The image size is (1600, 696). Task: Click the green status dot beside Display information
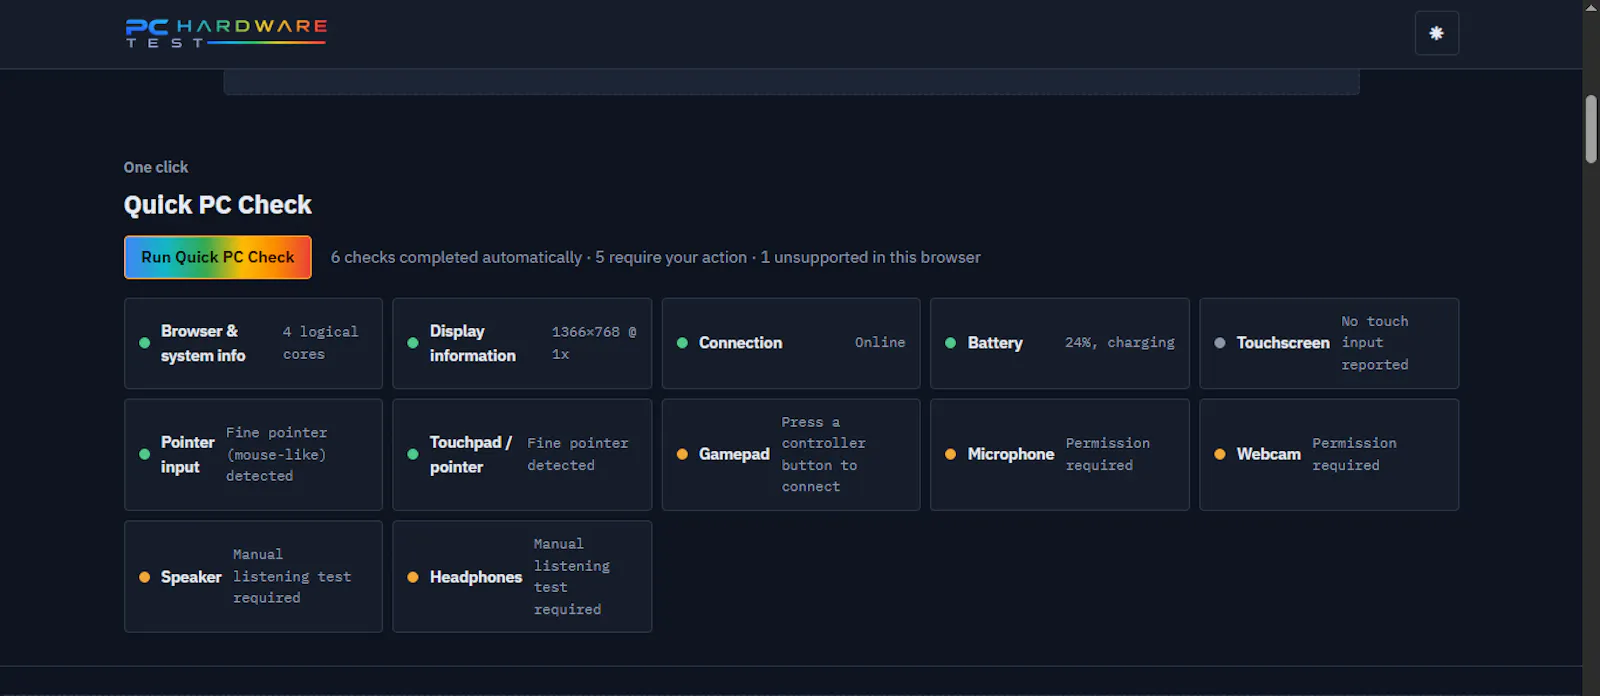pos(413,343)
